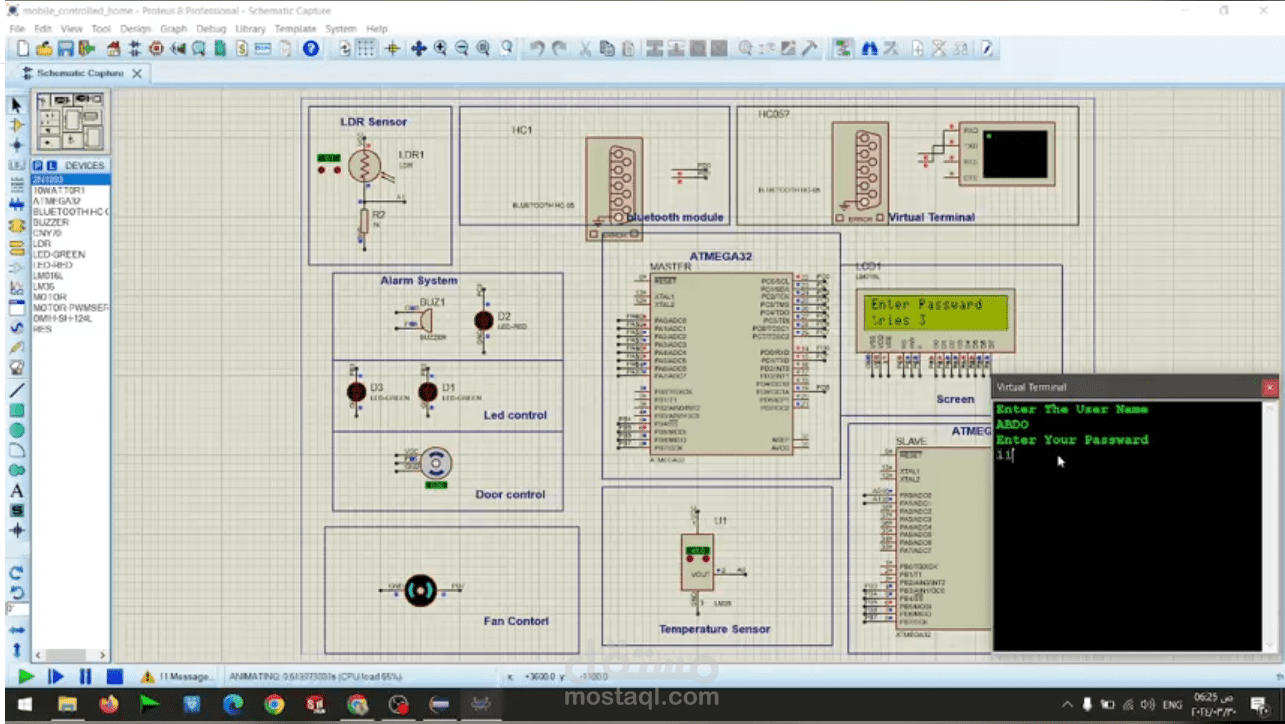The height and width of the screenshot is (724, 1285).
Task: Close the Virtual Terminal window
Action: click(1270, 387)
